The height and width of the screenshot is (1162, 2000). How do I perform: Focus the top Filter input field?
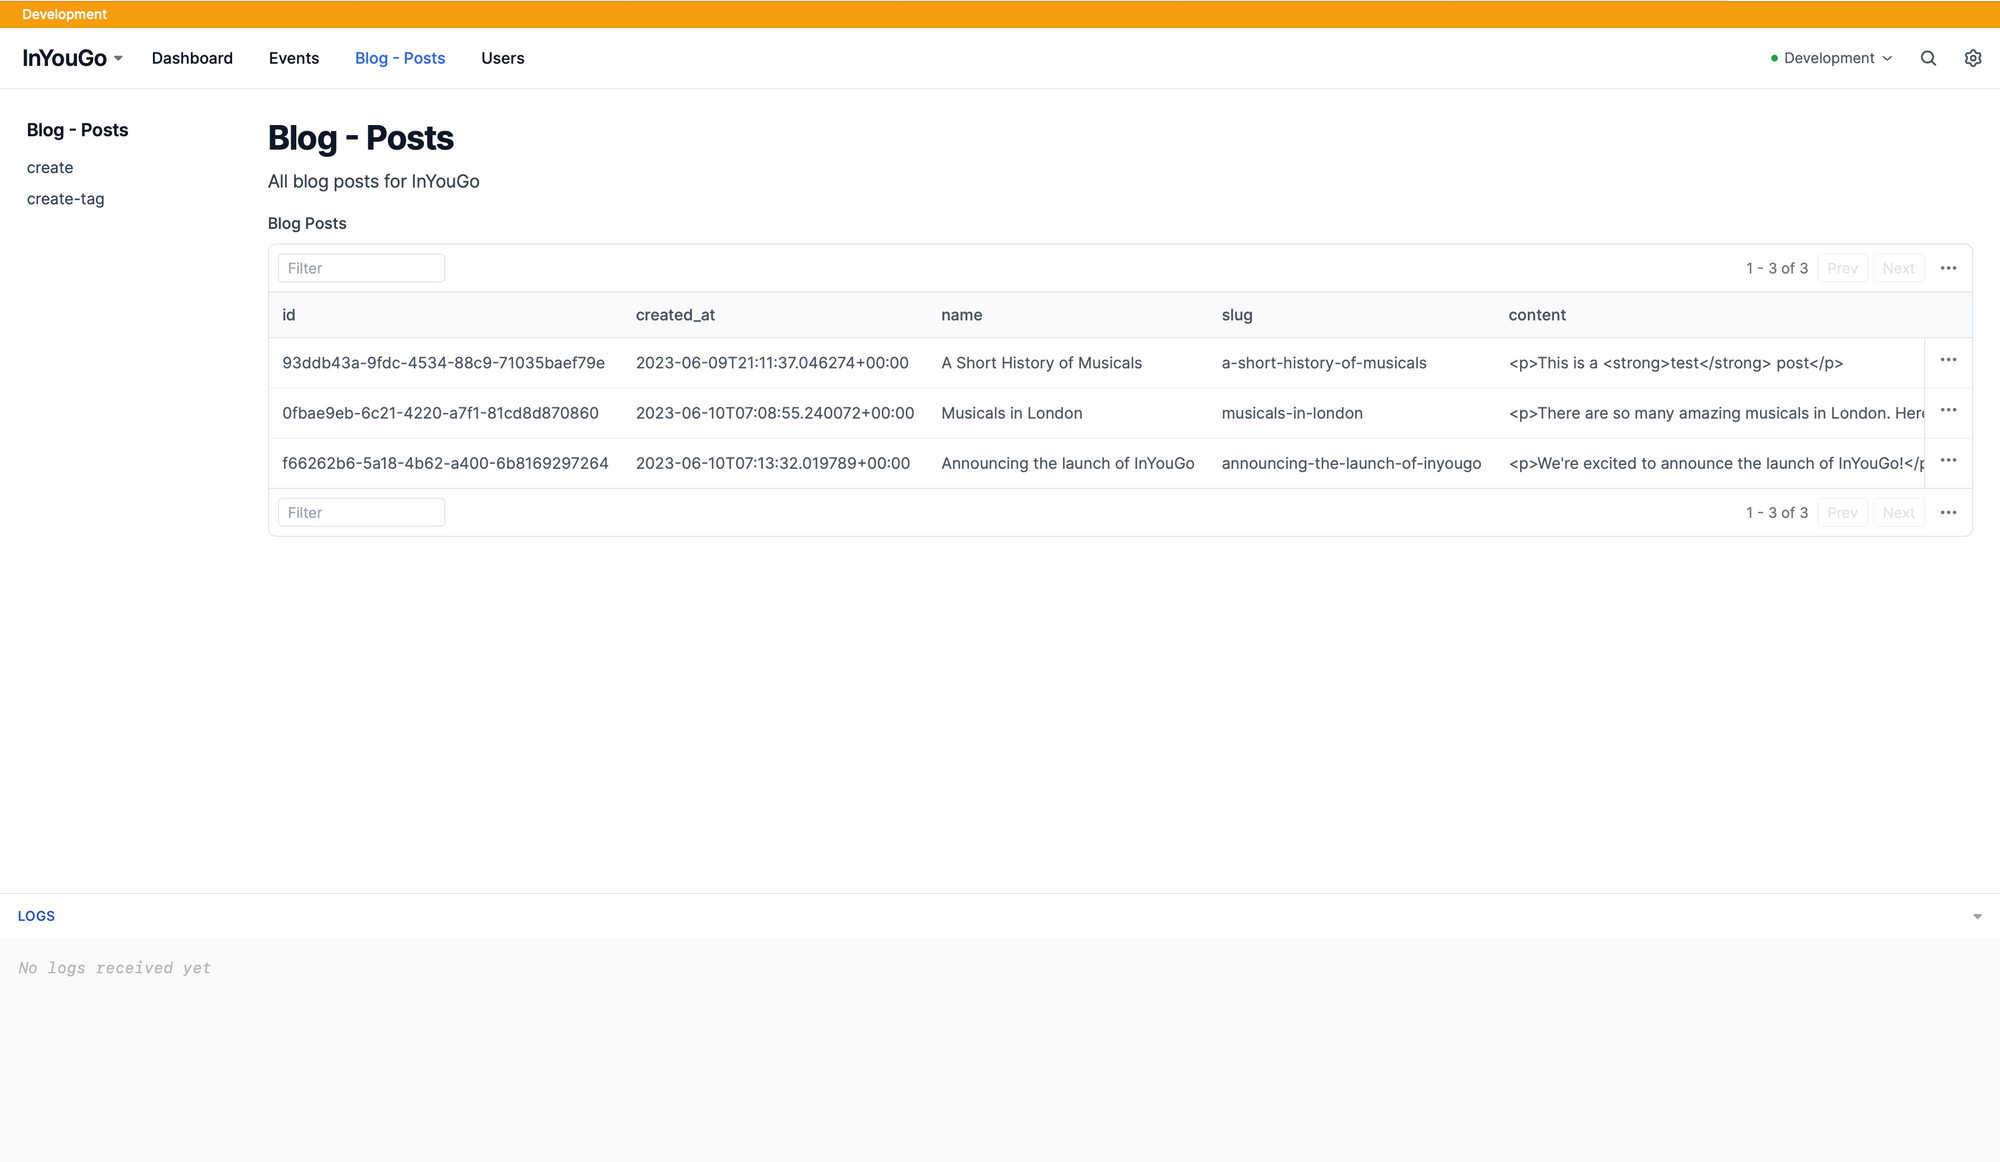click(361, 268)
